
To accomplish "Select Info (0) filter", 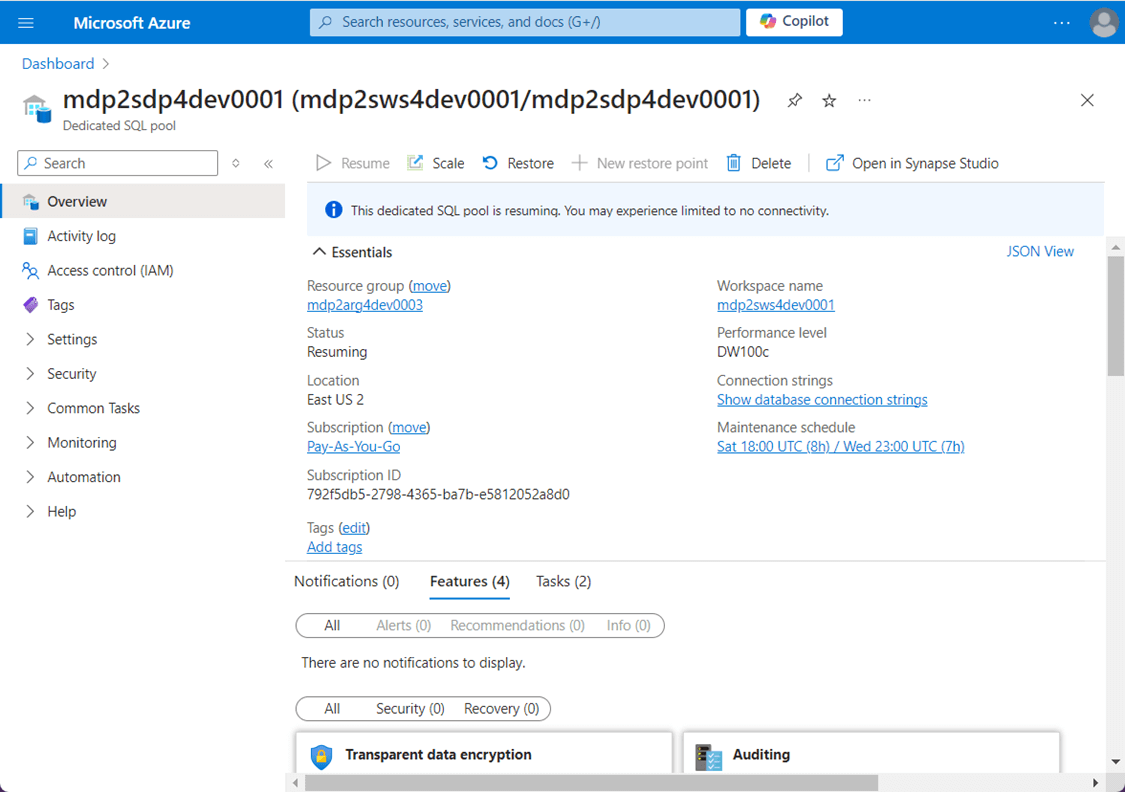I will pos(629,626).
